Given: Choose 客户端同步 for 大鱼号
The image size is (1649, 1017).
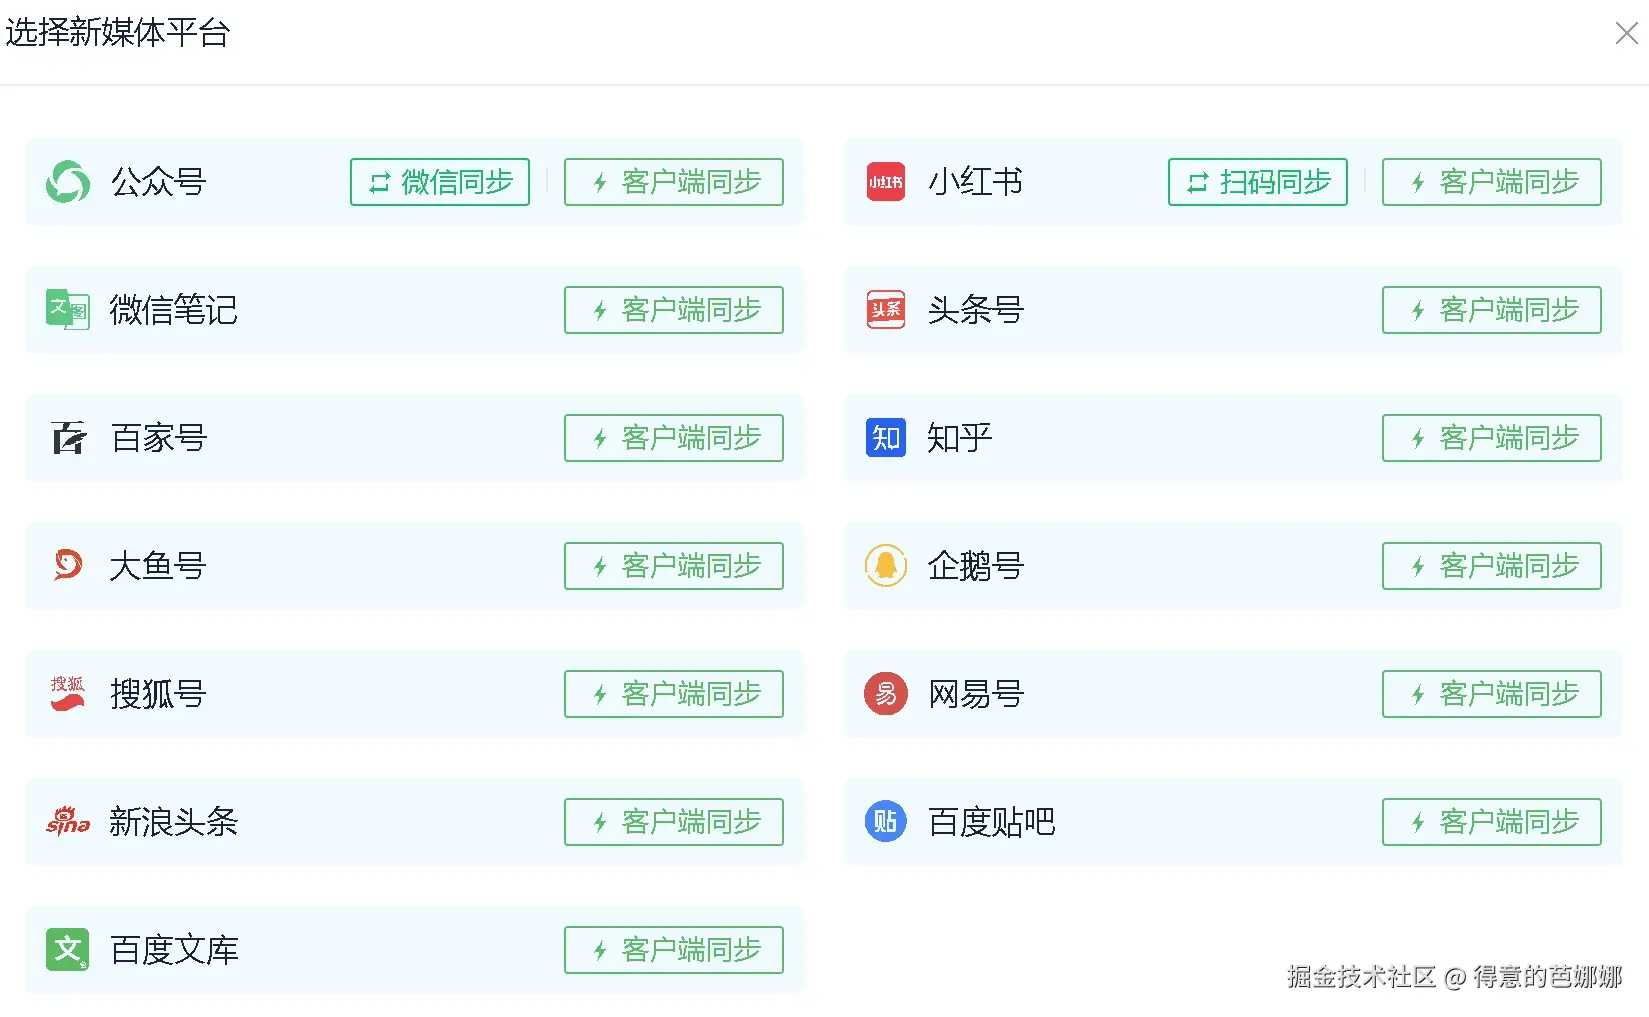Looking at the screenshot, I should click(674, 566).
